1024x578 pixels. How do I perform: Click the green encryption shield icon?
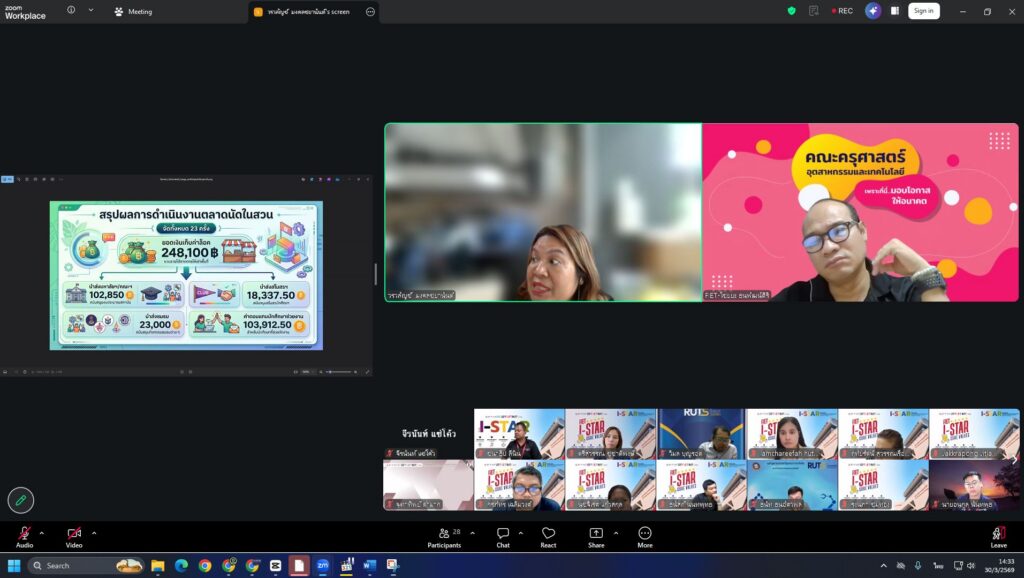pyautogui.click(x=792, y=11)
